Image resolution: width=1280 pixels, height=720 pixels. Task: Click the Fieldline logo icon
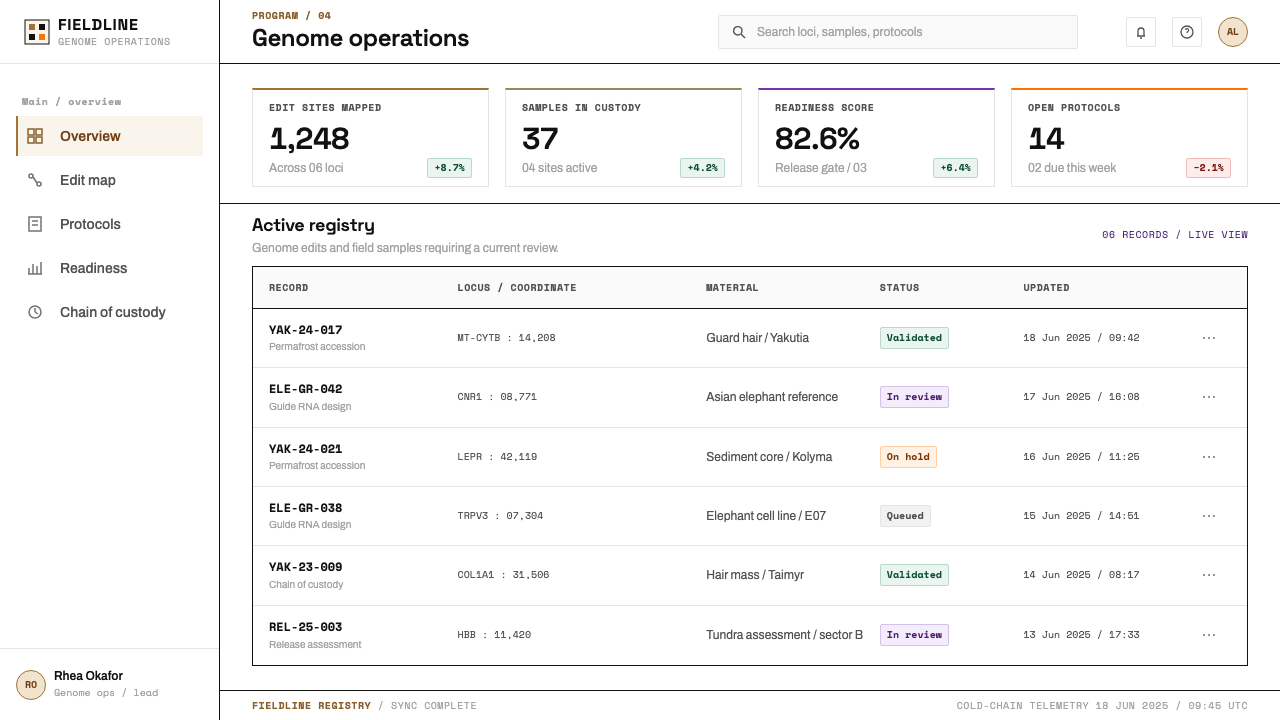(x=37, y=32)
